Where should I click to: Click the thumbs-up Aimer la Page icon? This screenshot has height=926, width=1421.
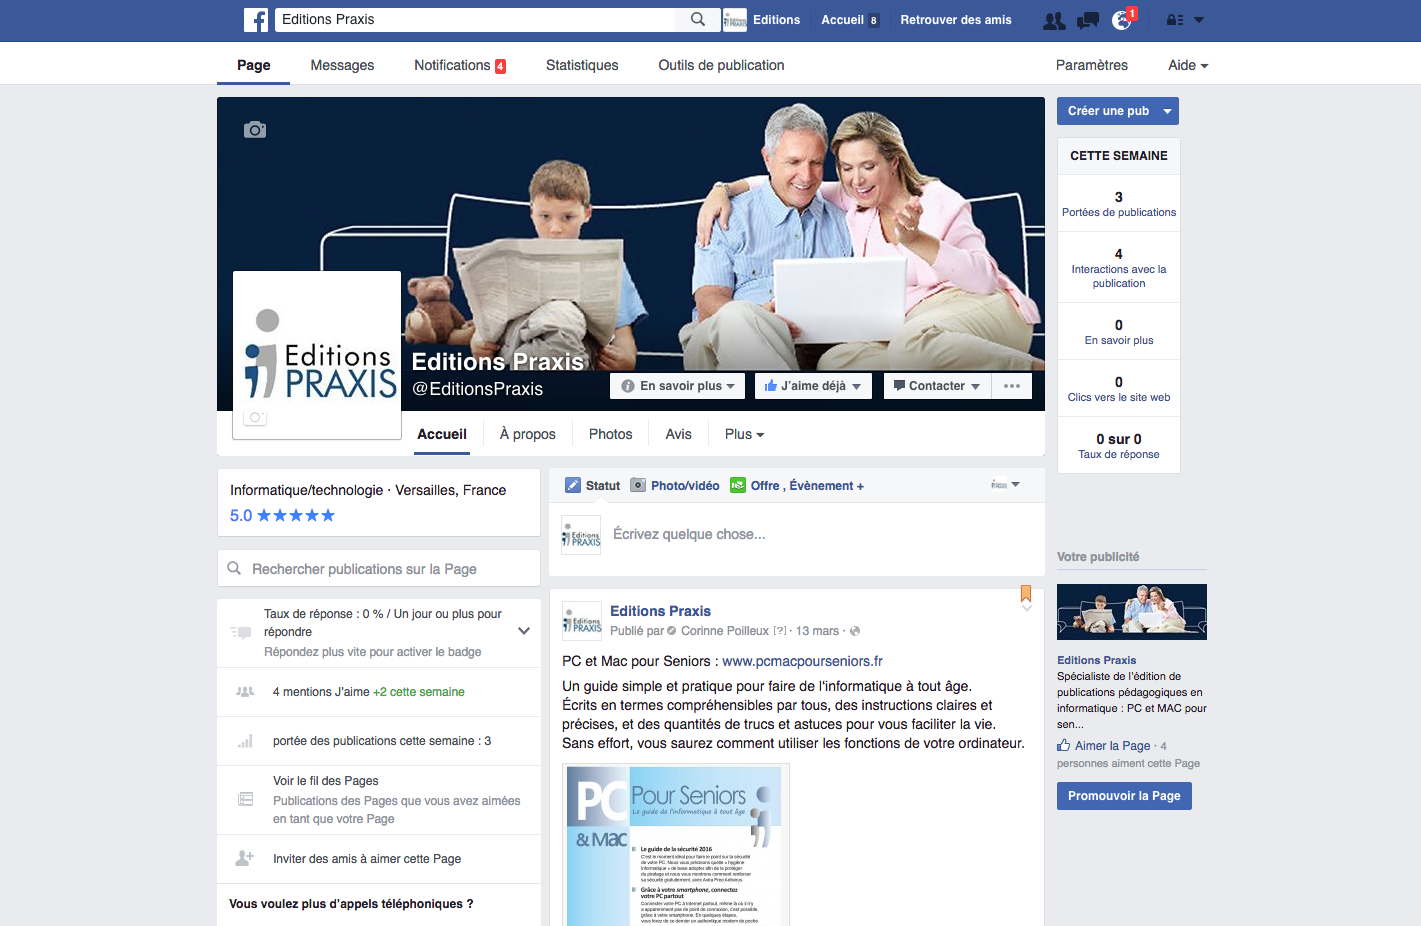(1064, 745)
